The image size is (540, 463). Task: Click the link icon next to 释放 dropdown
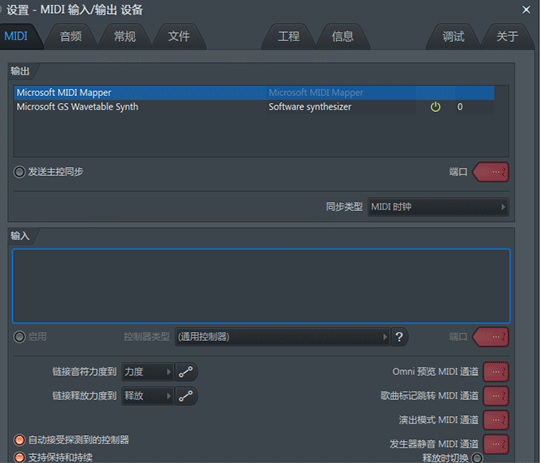[x=186, y=396]
